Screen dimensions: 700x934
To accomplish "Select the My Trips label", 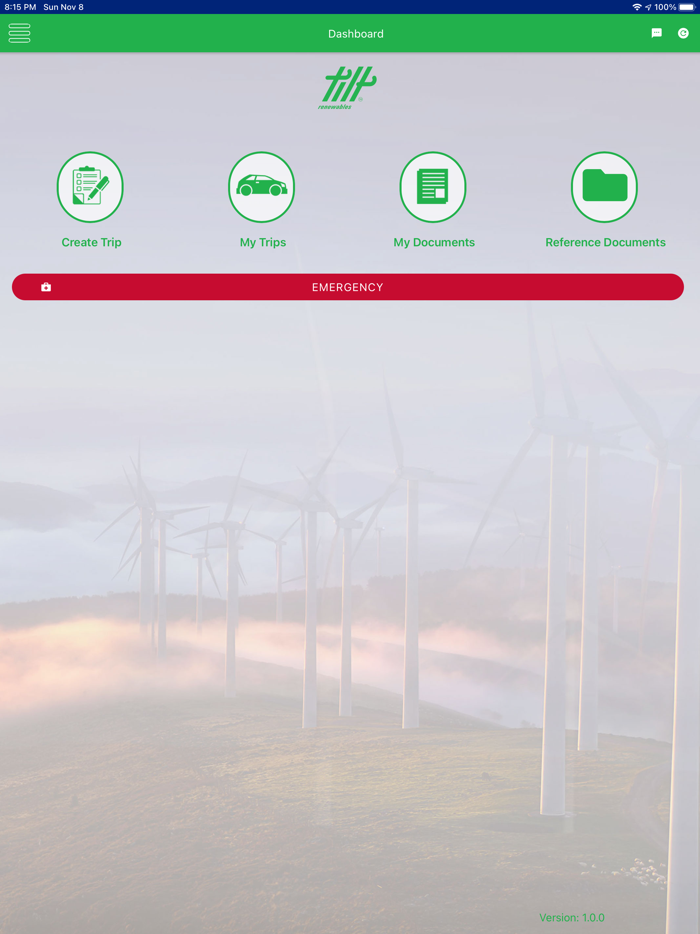I will tap(263, 242).
